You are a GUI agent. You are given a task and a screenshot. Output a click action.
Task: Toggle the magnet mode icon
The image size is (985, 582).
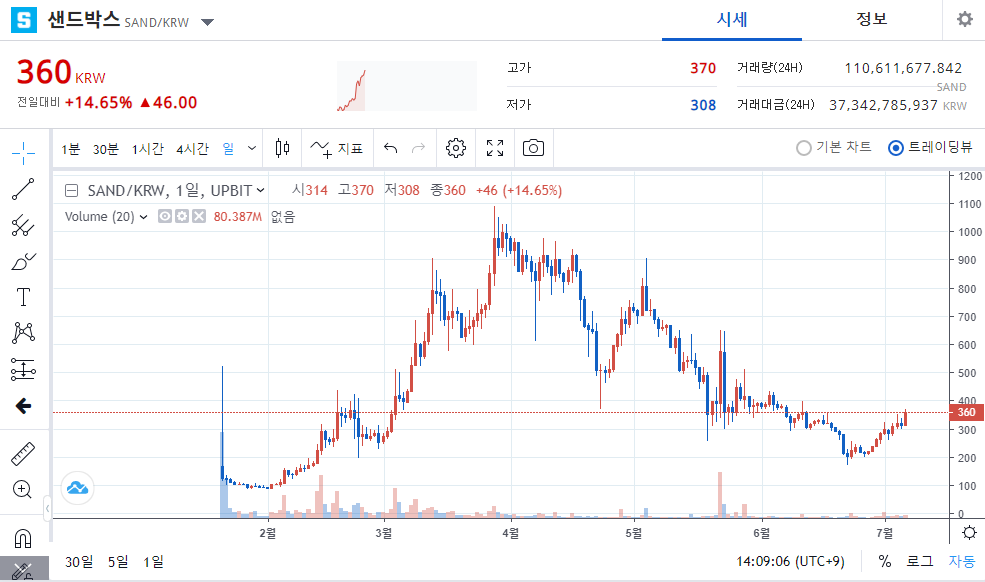point(23,539)
